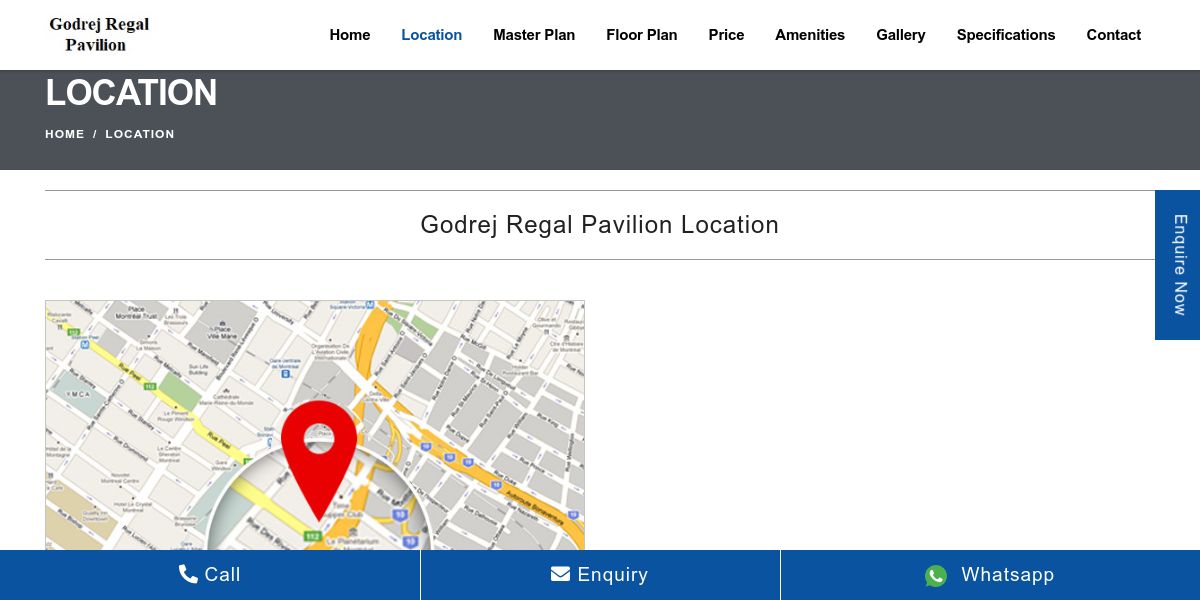The width and height of the screenshot is (1200, 600).
Task: Click the Call button in bottom bar
Action: click(210, 575)
